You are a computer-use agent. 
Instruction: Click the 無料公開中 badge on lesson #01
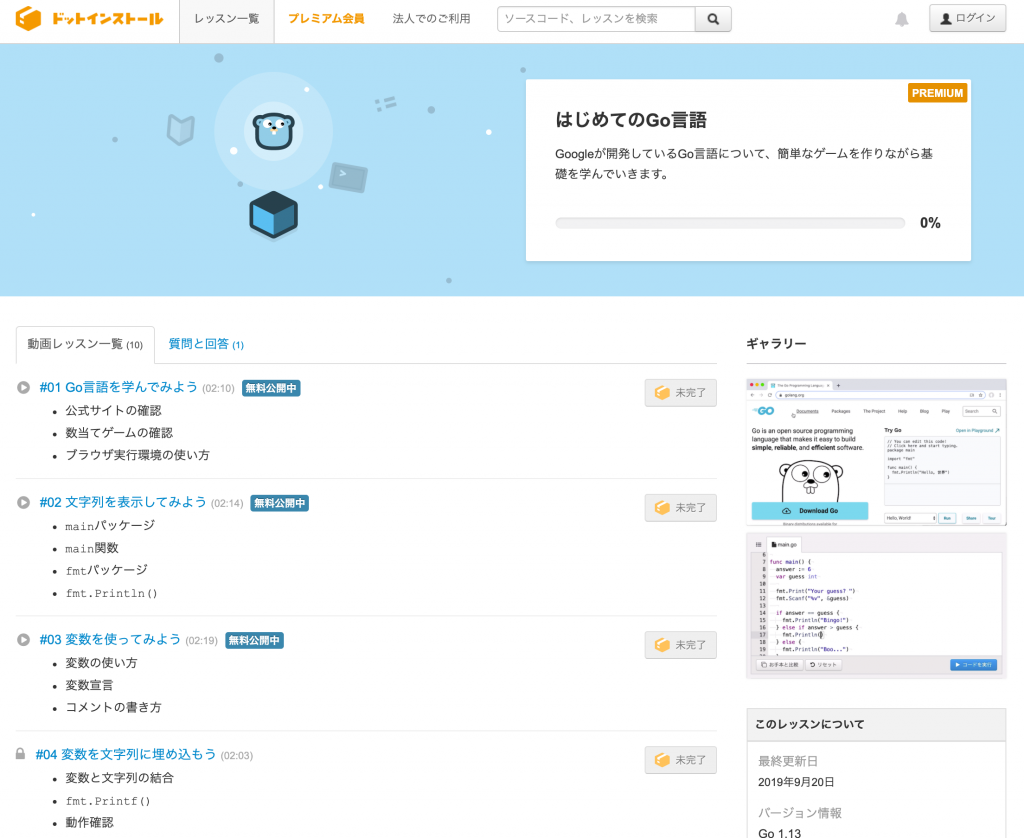[x=271, y=388]
